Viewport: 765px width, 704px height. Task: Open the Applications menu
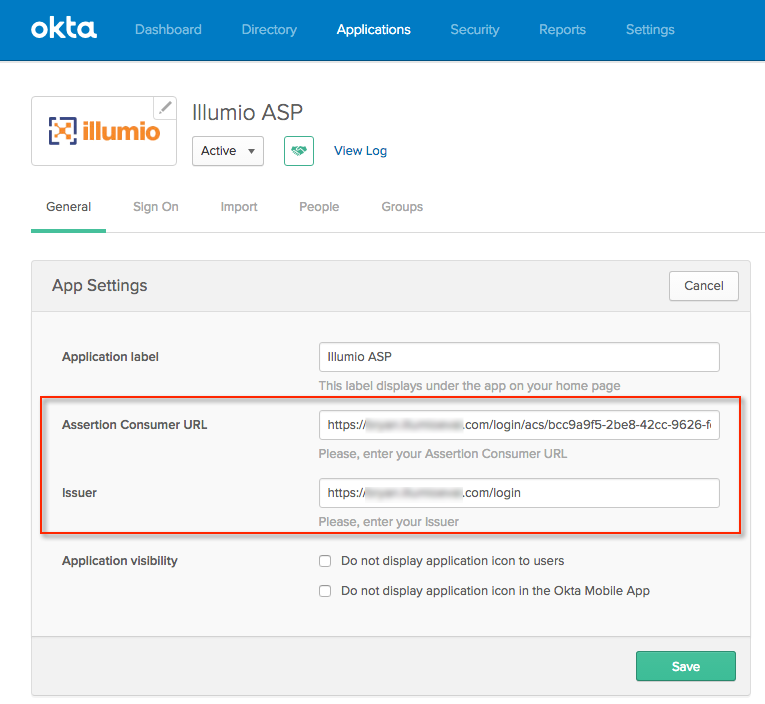[x=374, y=30]
